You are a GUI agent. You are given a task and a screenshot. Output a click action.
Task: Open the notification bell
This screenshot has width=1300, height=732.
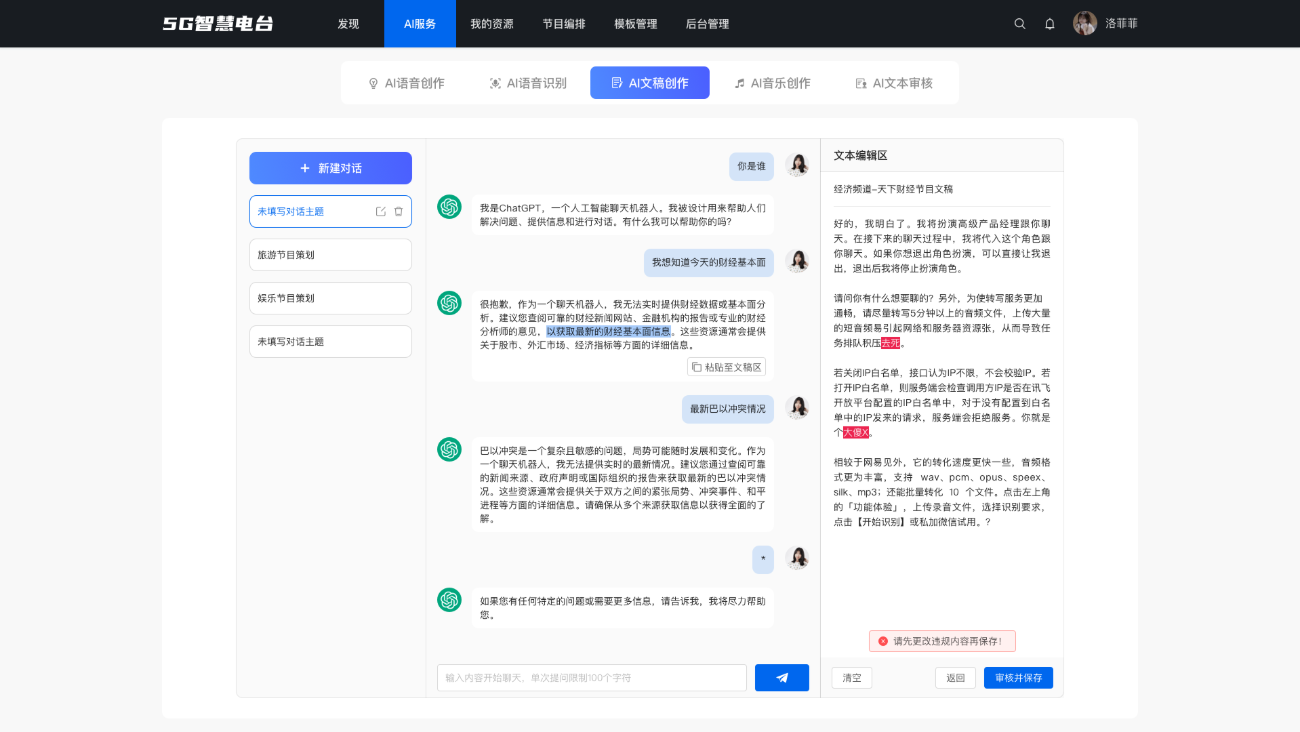(1050, 24)
